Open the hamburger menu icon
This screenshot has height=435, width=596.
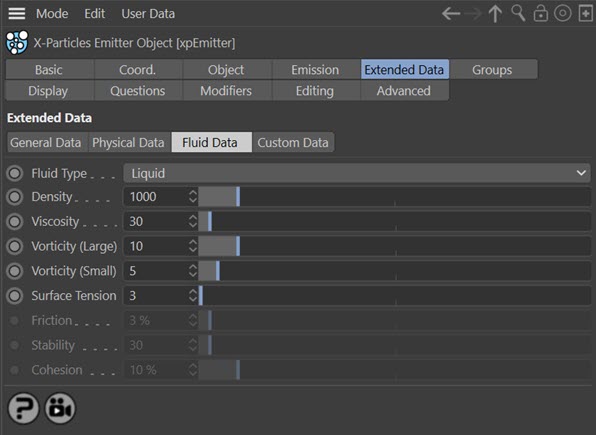(17, 14)
